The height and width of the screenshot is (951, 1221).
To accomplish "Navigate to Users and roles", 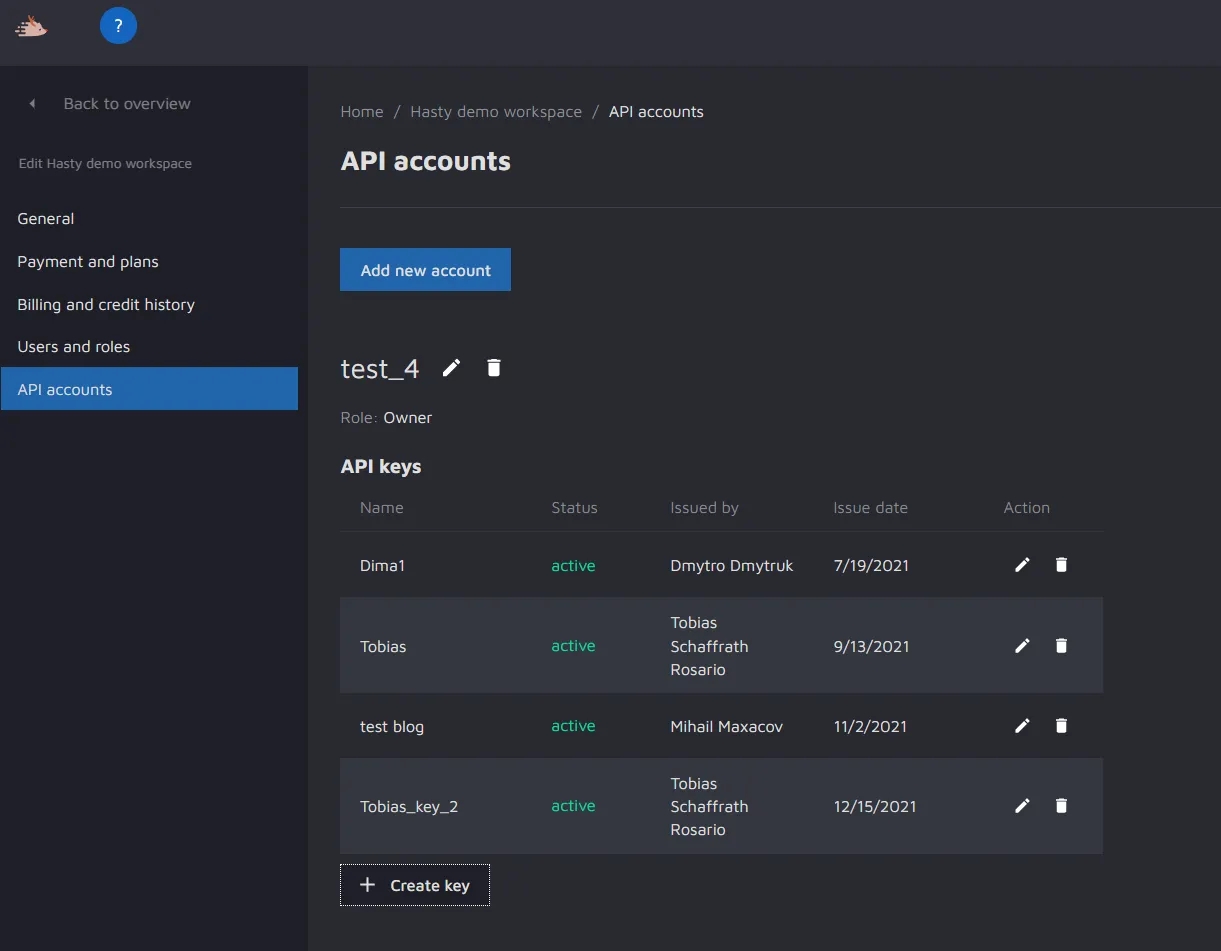I will (x=74, y=347).
